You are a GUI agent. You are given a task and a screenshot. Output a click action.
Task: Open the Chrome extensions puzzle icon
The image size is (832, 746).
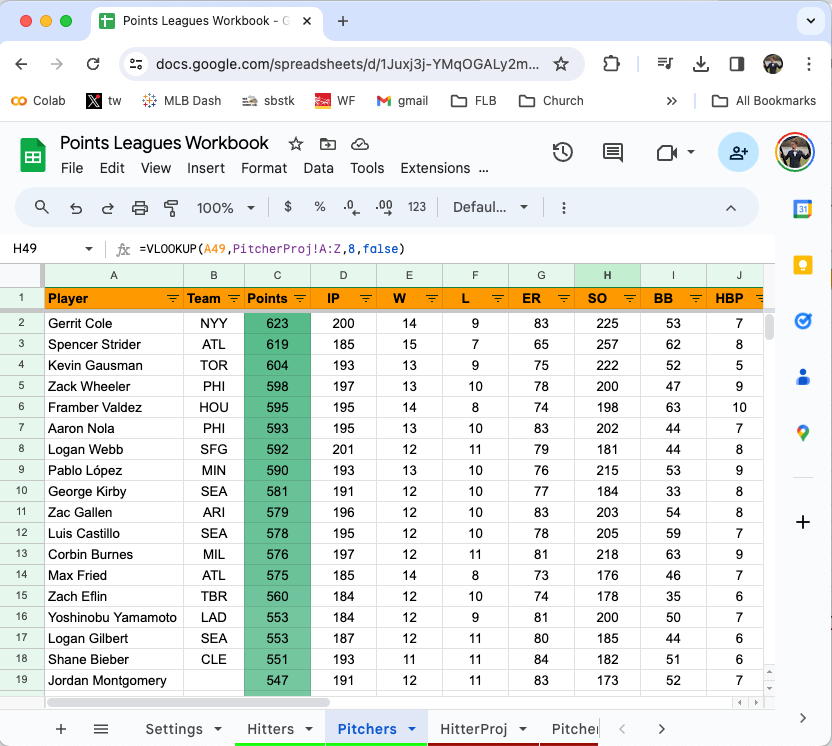611,64
